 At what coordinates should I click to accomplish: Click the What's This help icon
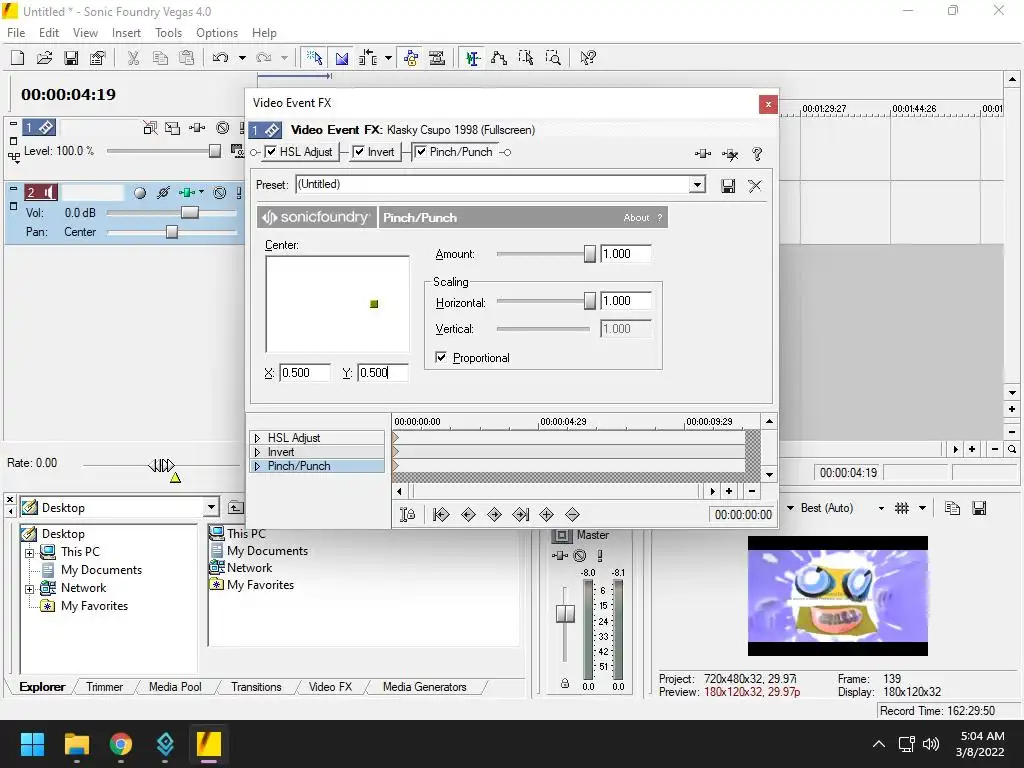(588, 58)
